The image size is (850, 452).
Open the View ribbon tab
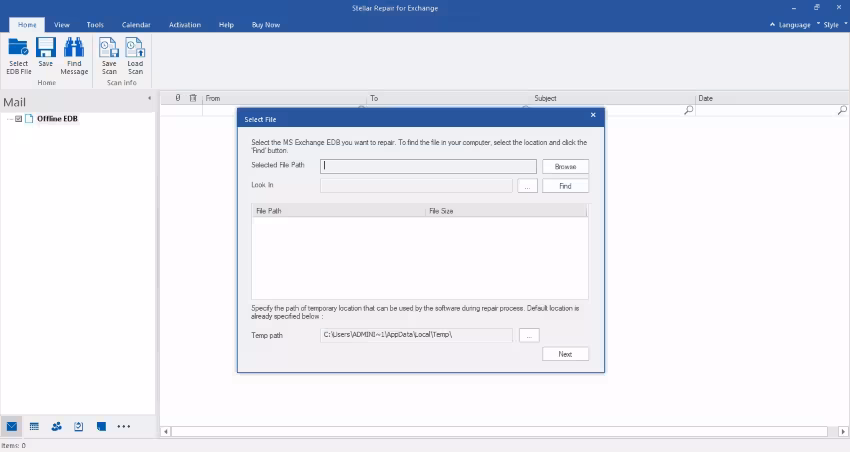[62, 25]
